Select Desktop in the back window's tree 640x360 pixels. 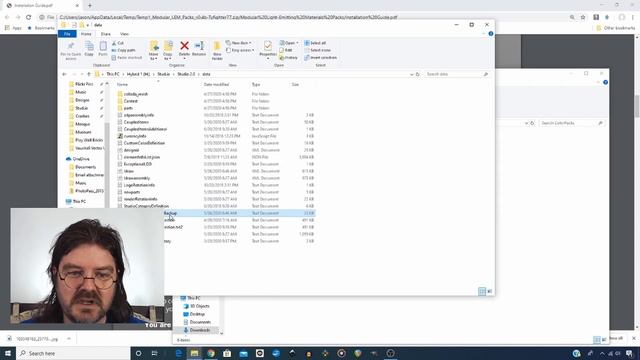click(x=194, y=314)
